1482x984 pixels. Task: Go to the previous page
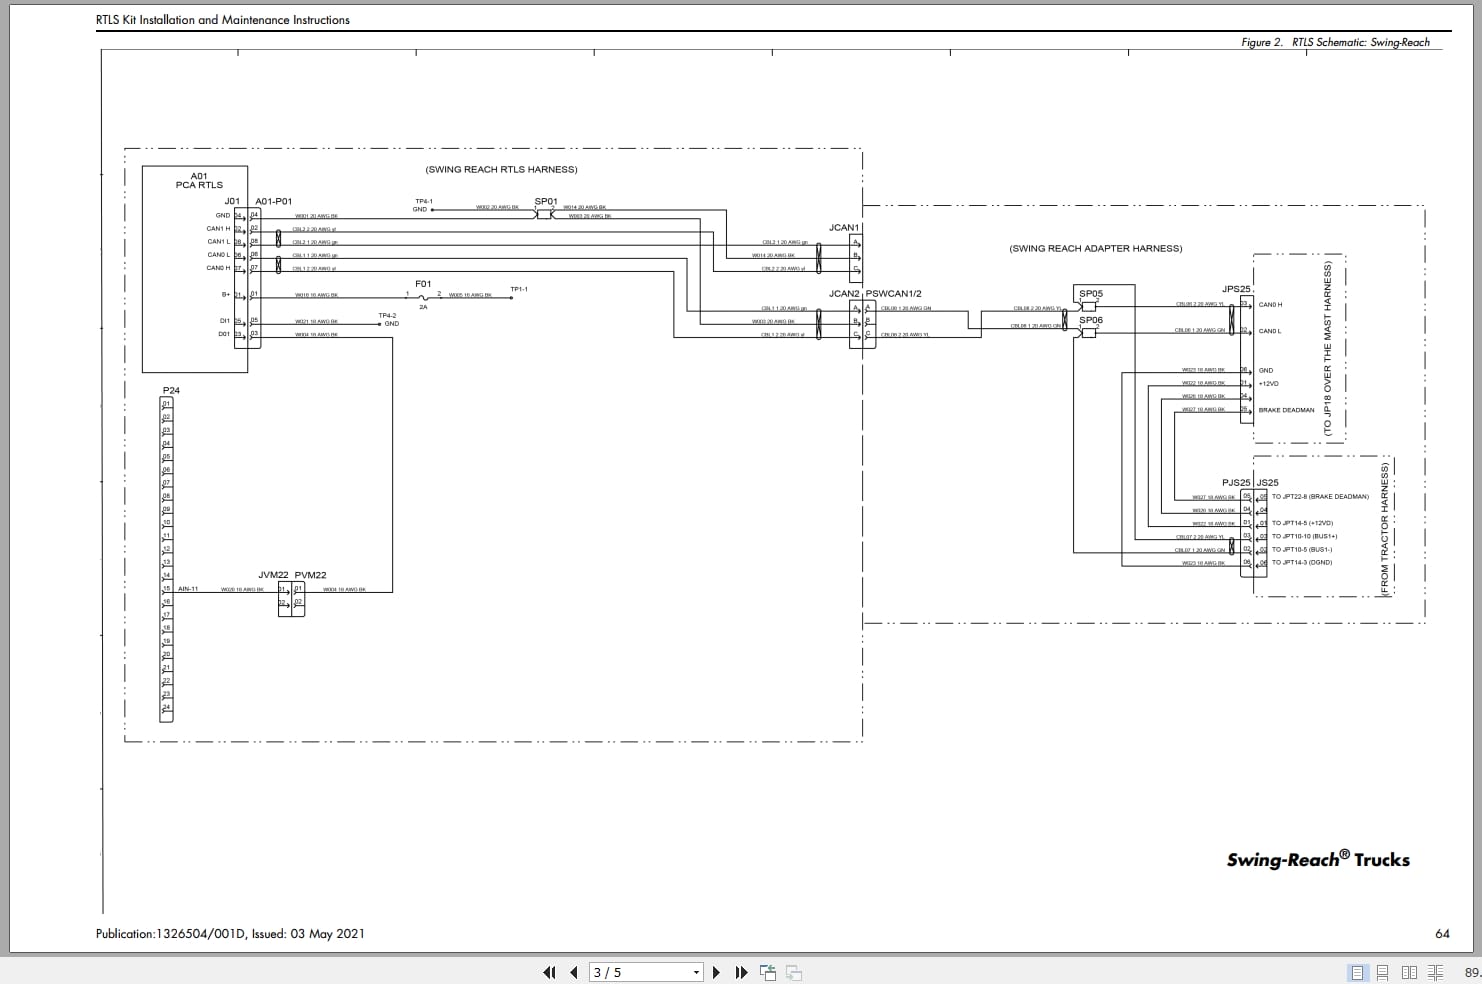click(x=574, y=972)
